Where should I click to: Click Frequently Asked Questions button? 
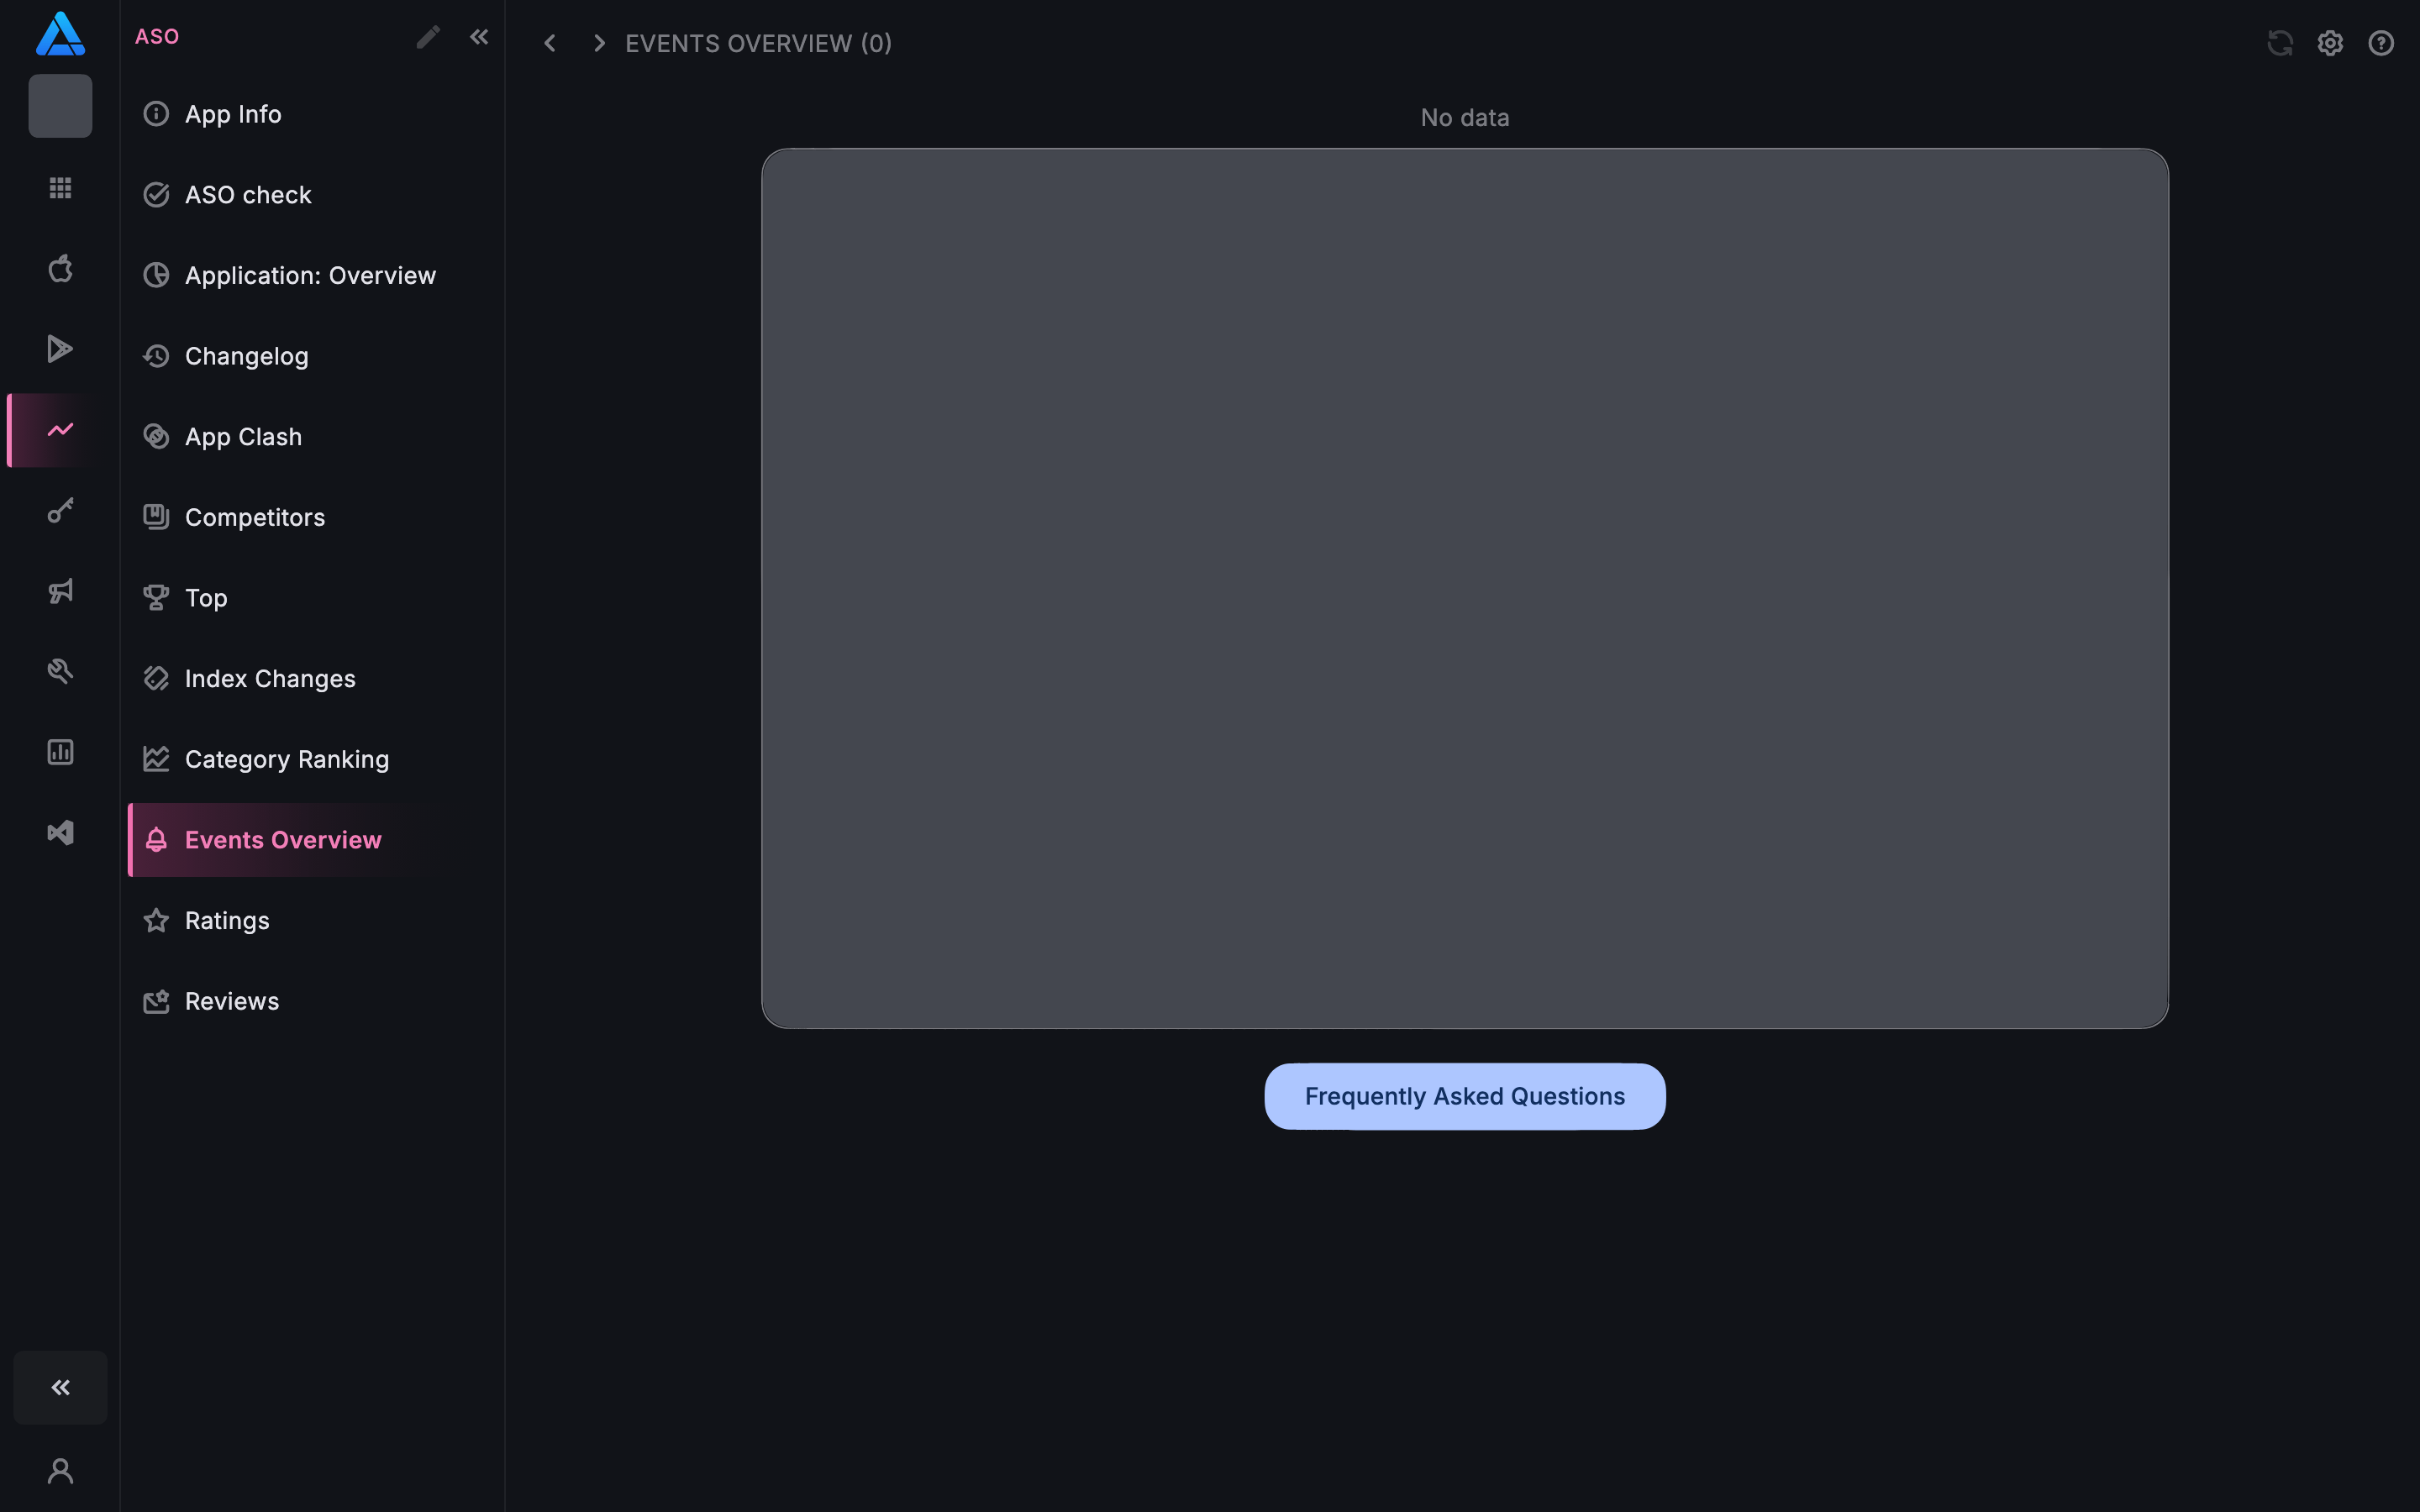pyautogui.click(x=1465, y=1097)
